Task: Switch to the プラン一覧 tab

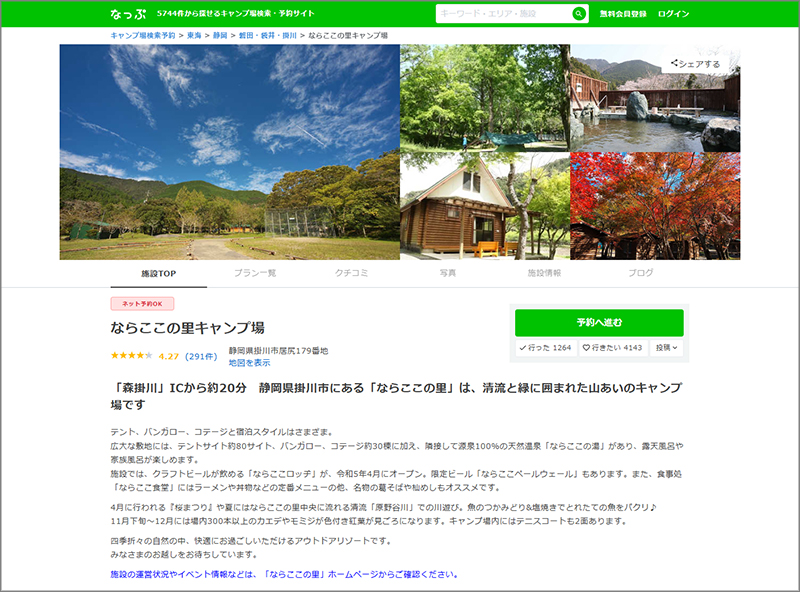Action: click(255, 273)
